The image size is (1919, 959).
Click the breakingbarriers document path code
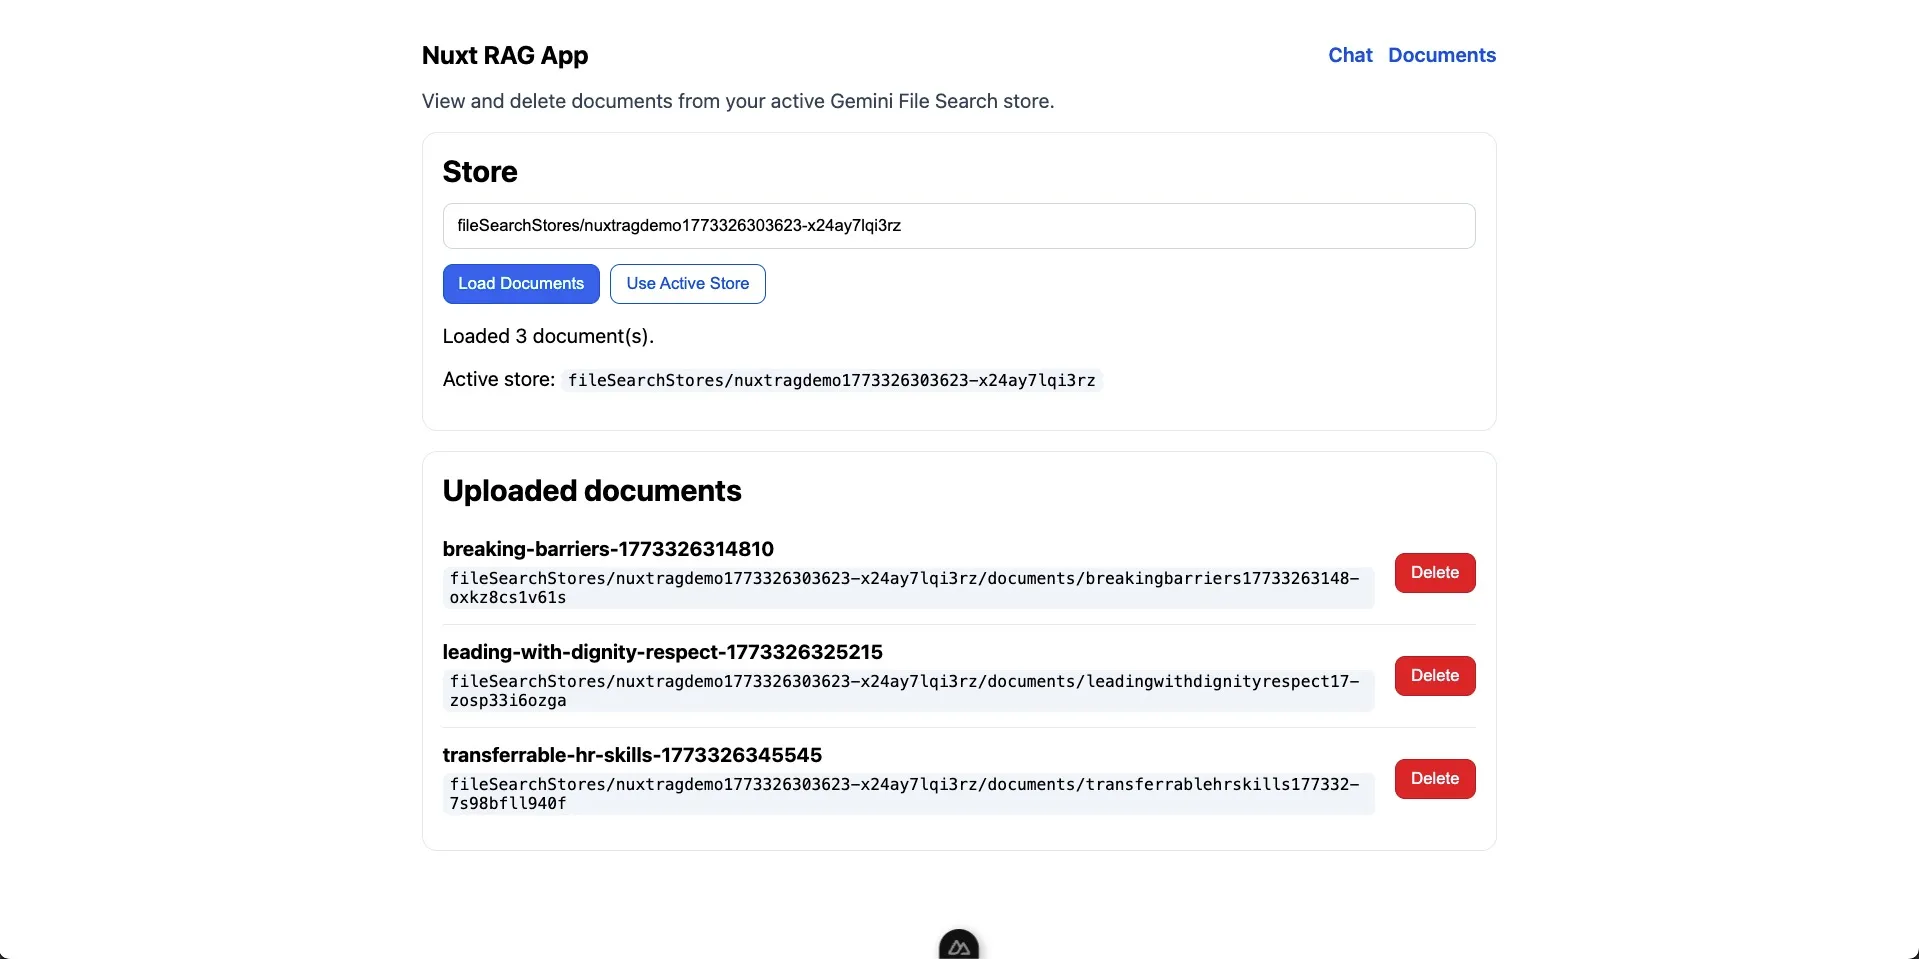coord(908,588)
